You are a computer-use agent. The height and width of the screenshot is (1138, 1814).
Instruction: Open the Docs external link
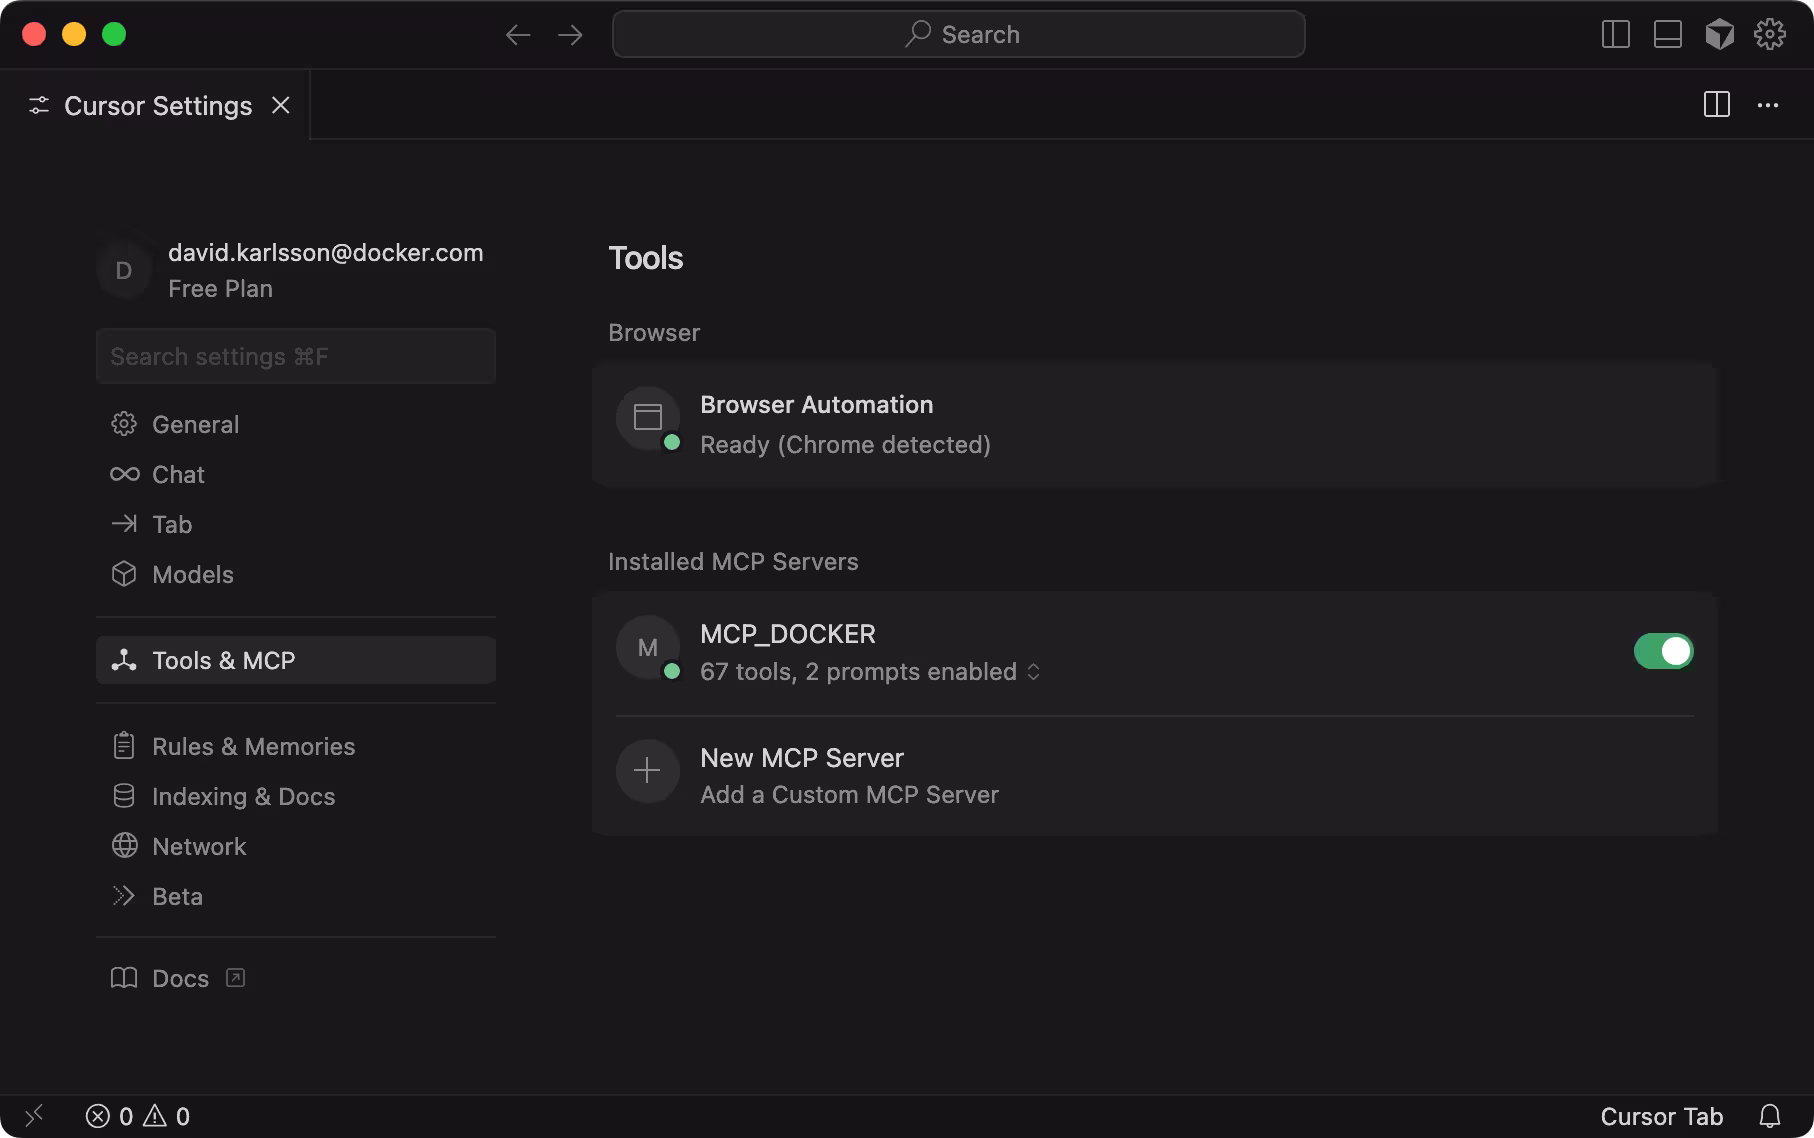pos(180,978)
